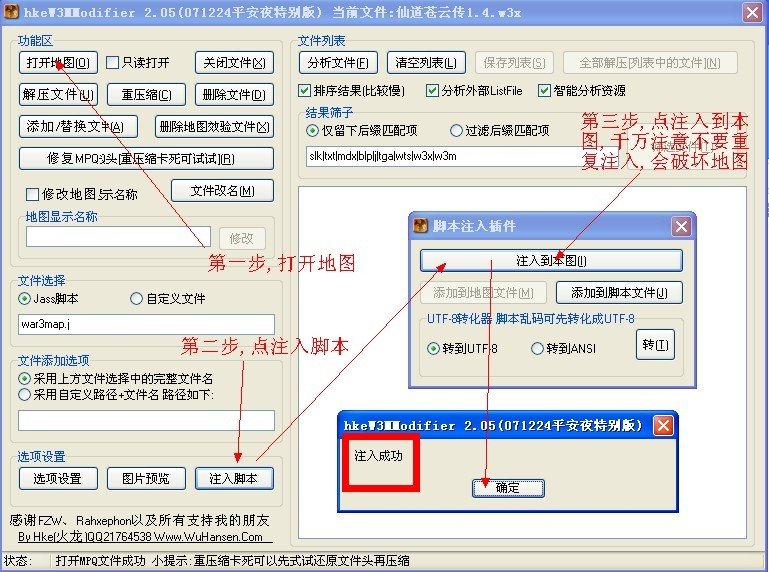Click 添加到脚本文件(J) button
The width and height of the screenshot is (769, 572).
point(619,293)
